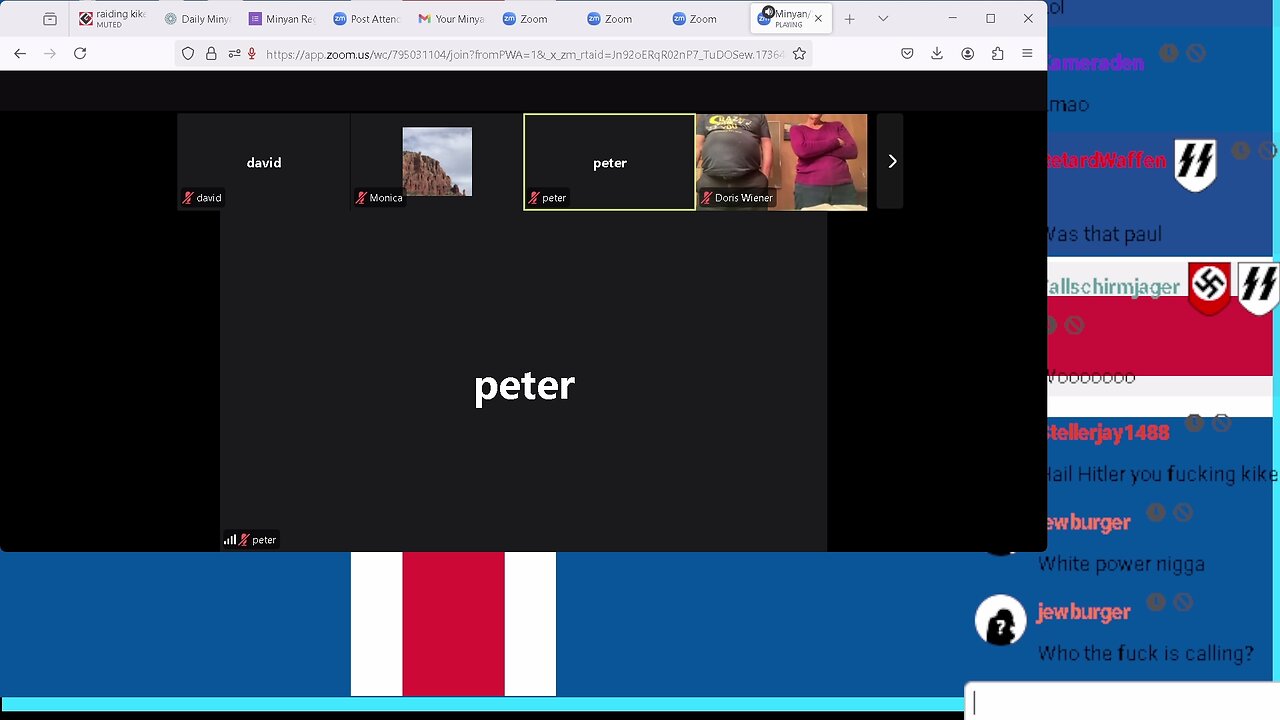Click david's muted microphone icon

tap(187, 198)
